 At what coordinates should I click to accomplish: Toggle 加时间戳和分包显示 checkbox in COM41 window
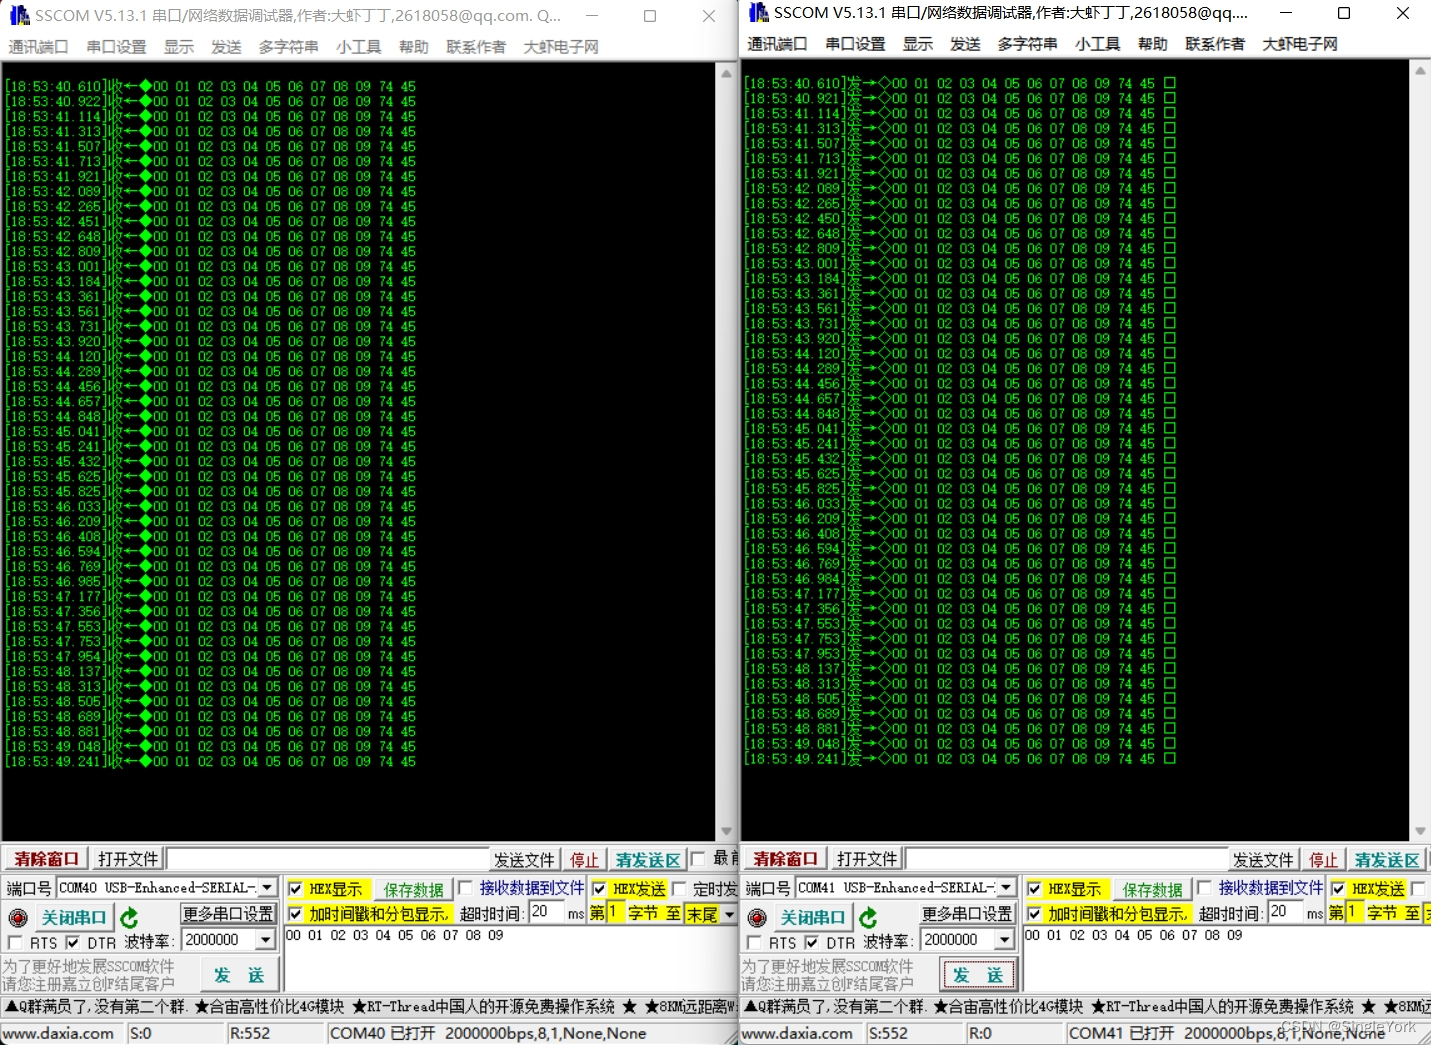tap(1034, 913)
